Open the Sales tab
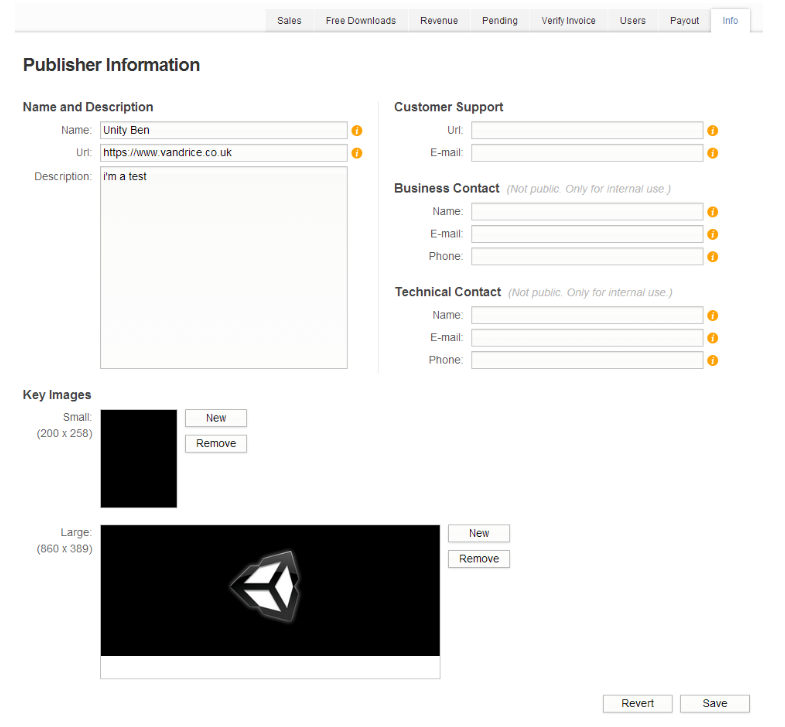Screen dimensions: 785x727 (289, 21)
